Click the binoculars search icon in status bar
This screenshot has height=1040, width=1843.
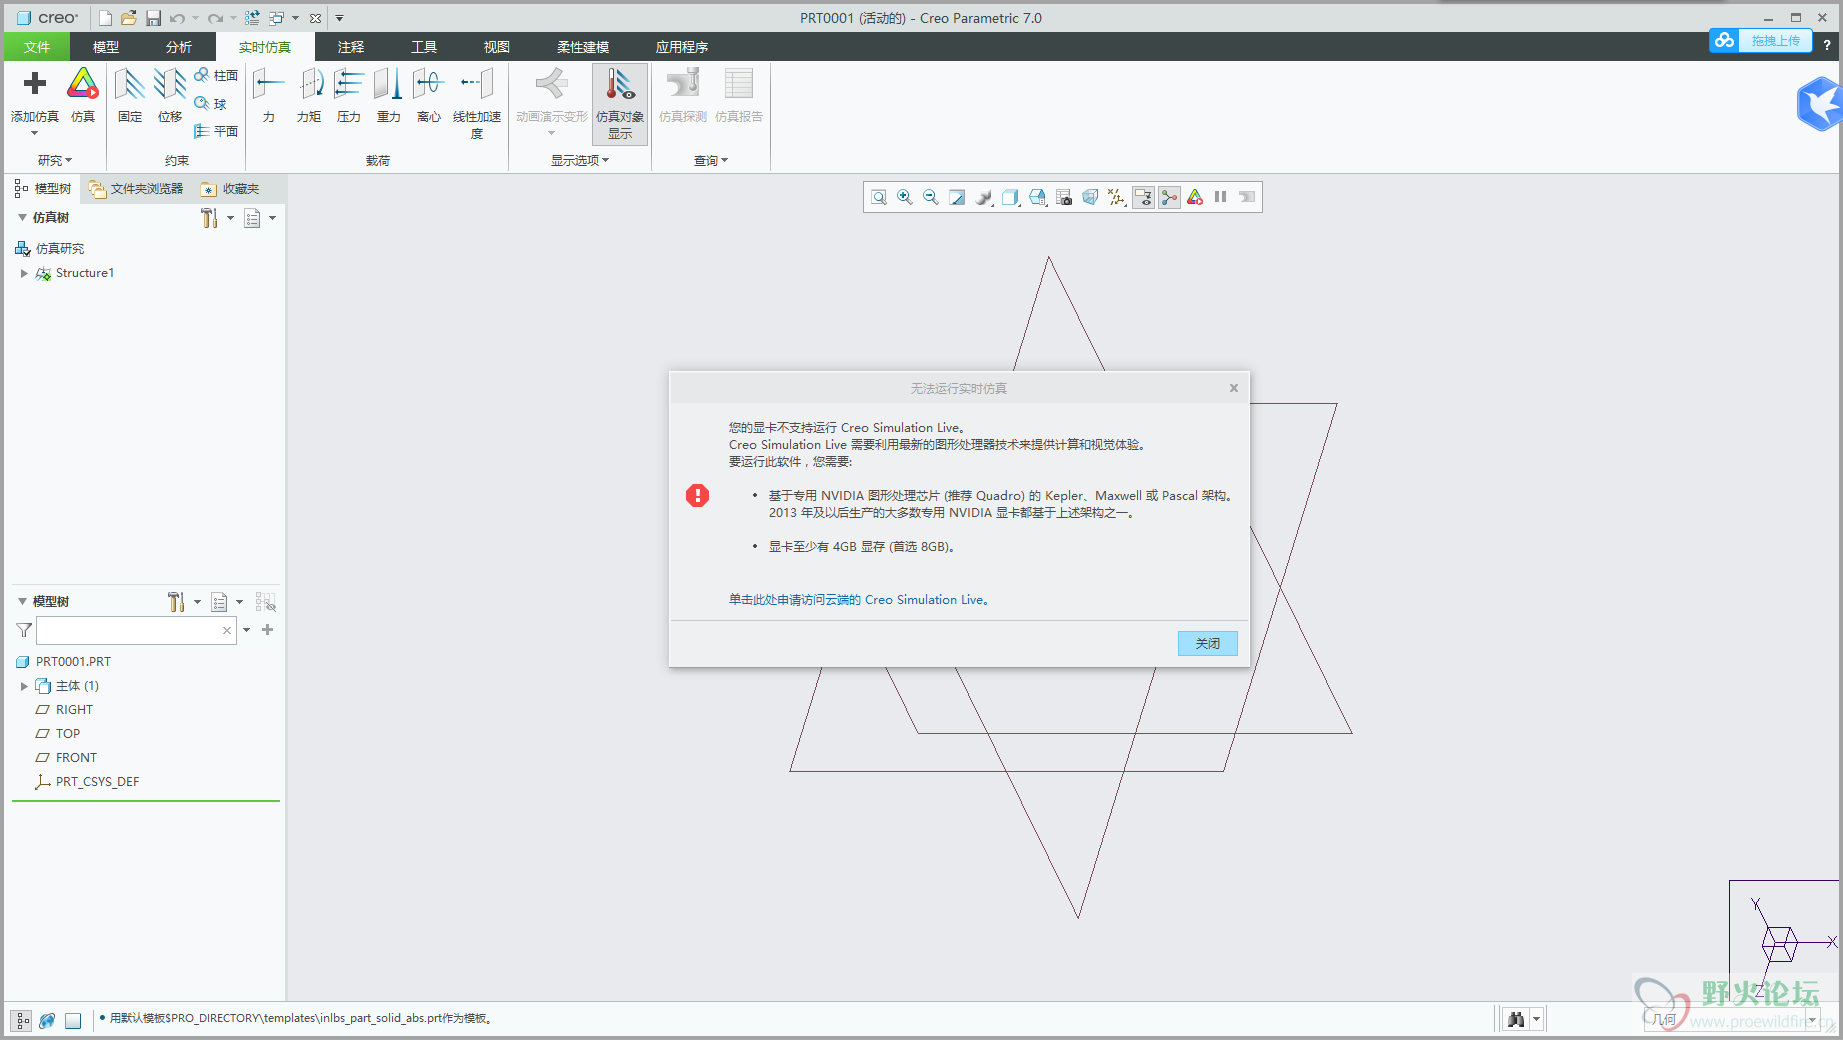[x=1517, y=1020]
